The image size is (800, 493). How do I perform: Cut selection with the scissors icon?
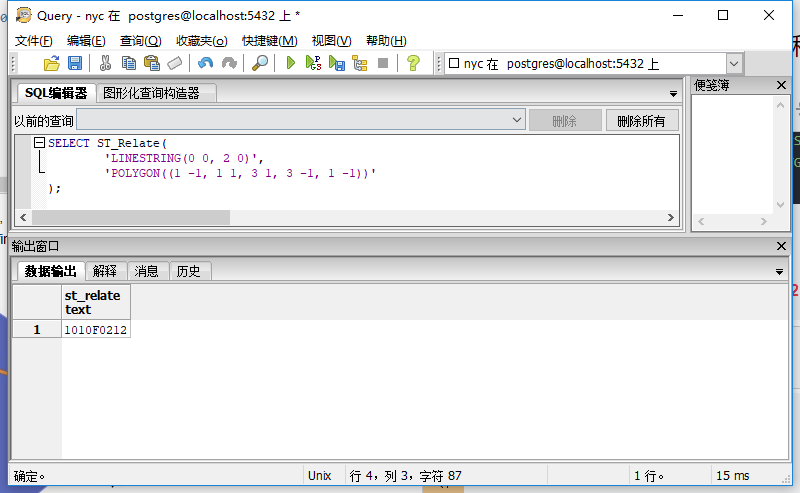[105, 63]
